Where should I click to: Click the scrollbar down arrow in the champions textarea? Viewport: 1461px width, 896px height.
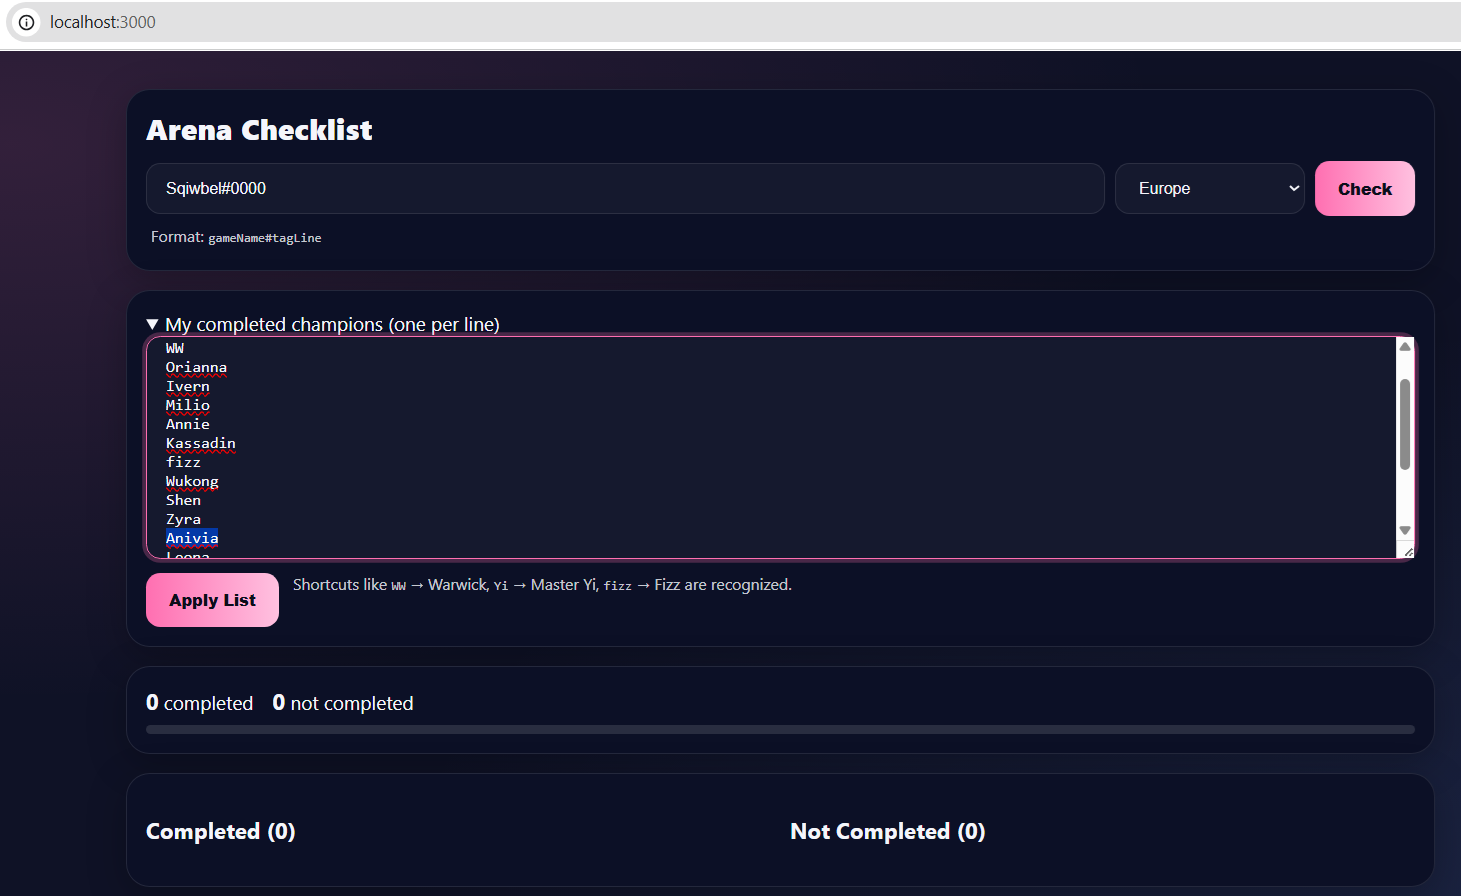tap(1404, 530)
